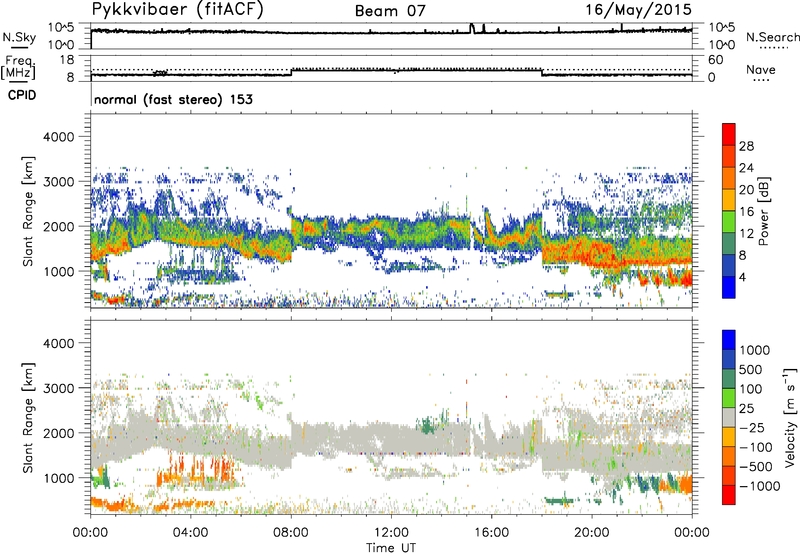This screenshot has height=554, width=800.
Task: Pick the teal 100–500 Velocity colorbar segment
Action: tap(729, 379)
